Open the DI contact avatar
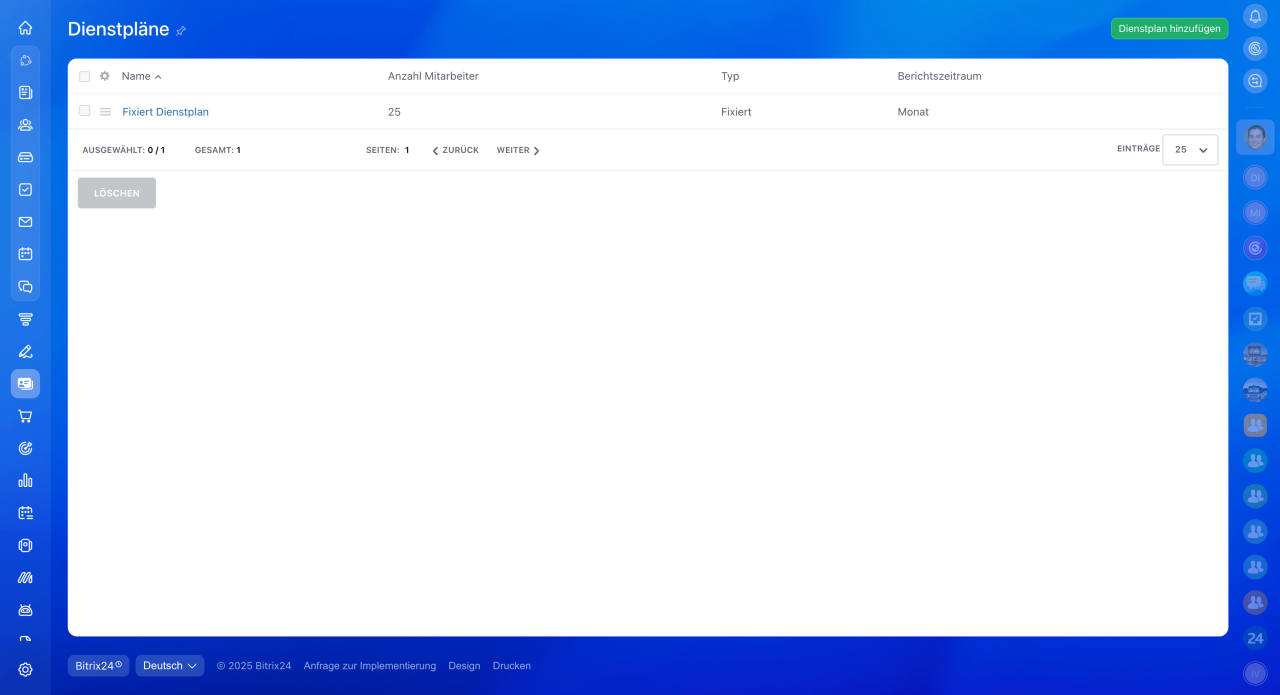This screenshot has width=1280, height=695. coord(1255,177)
